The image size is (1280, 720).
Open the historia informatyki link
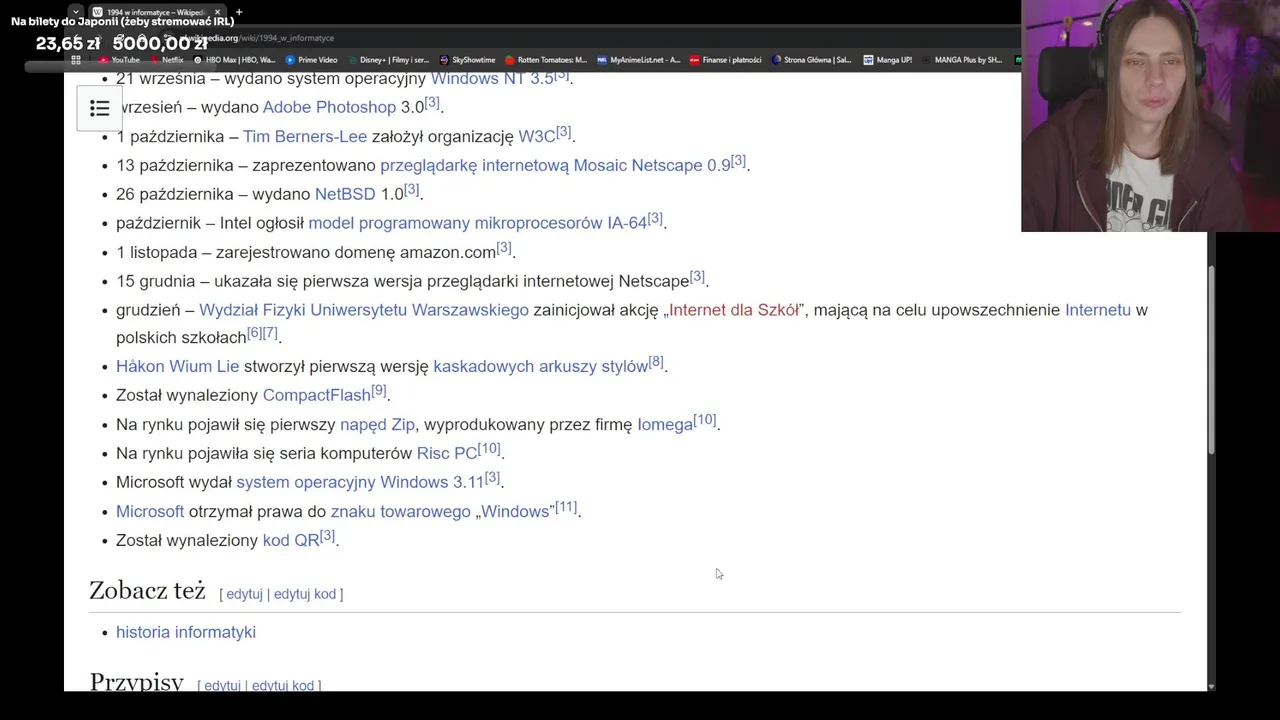186,632
